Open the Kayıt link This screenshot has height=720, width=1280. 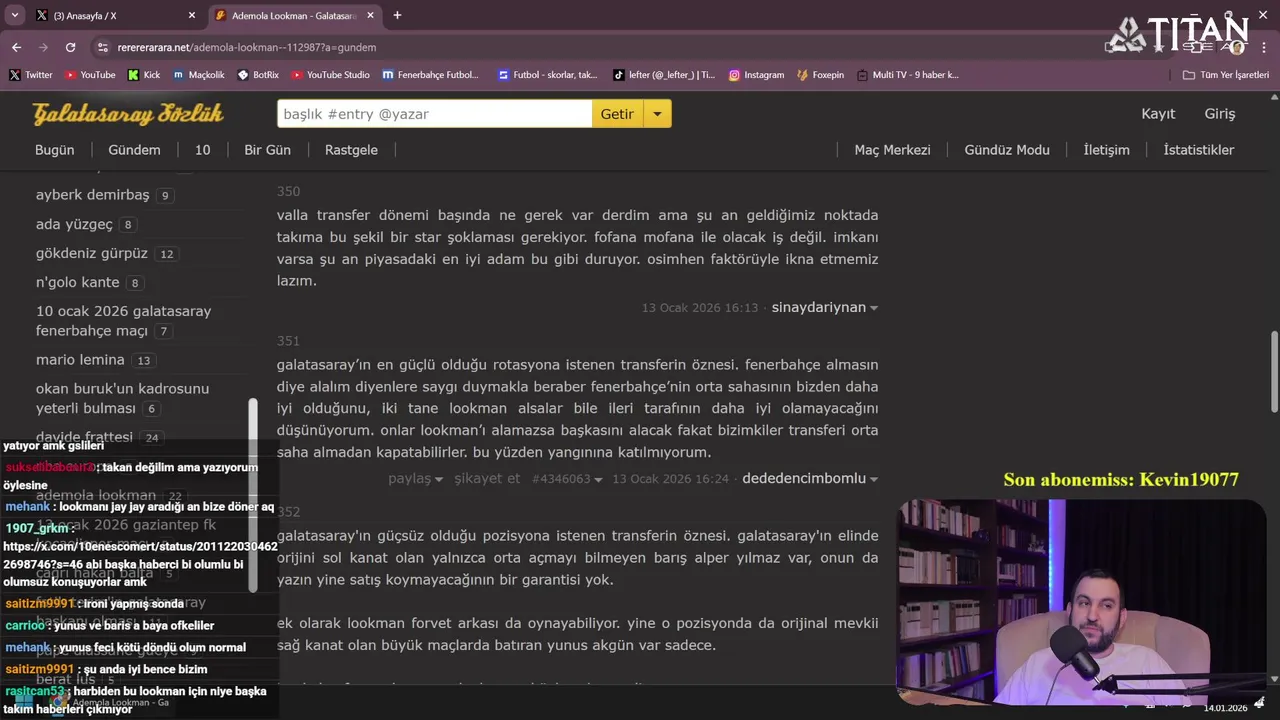[x=1158, y=114]
